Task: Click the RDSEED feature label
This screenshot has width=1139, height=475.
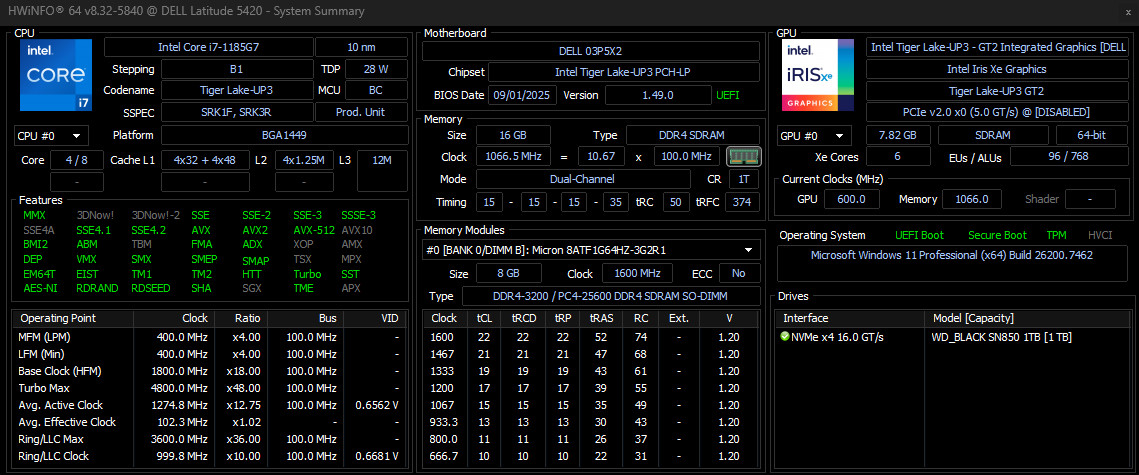Action: coord(152,288)
